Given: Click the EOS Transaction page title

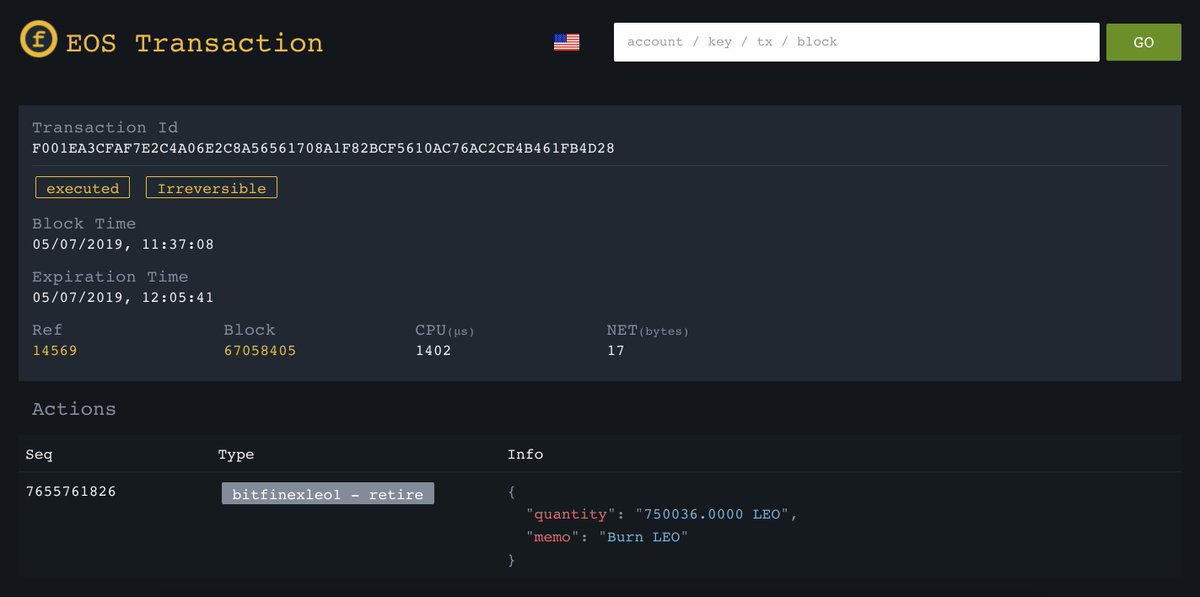Looking at the screenshot, I should [194, 43].
